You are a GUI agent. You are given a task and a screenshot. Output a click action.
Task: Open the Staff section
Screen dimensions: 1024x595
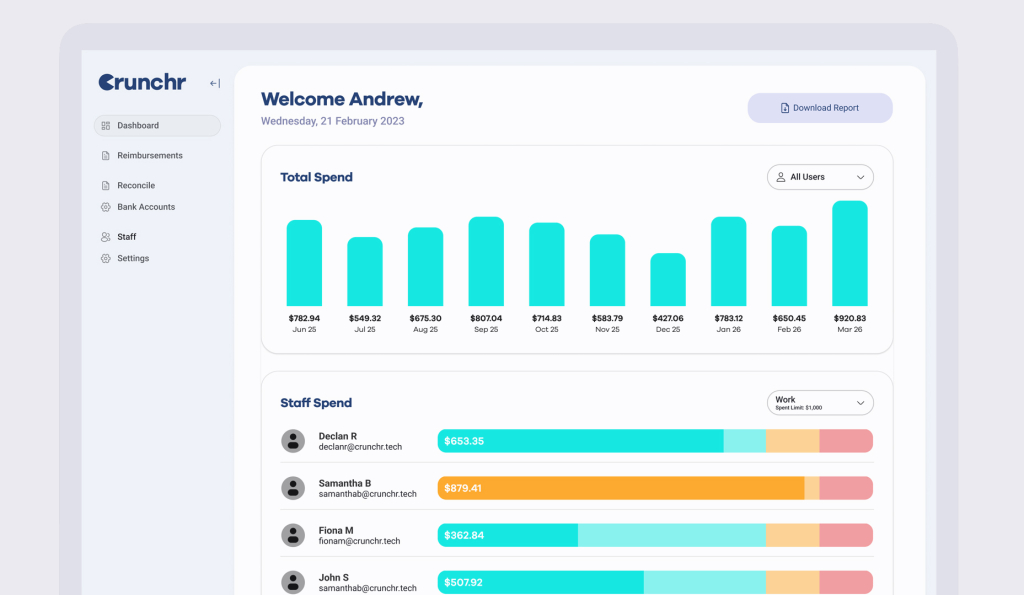click(x=127, y=237)
